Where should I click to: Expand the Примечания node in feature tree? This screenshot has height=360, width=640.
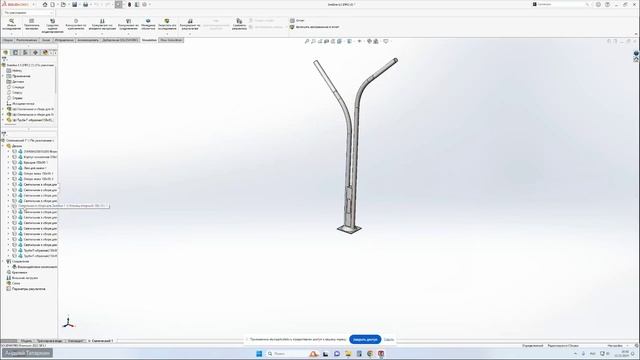[3, 76]
